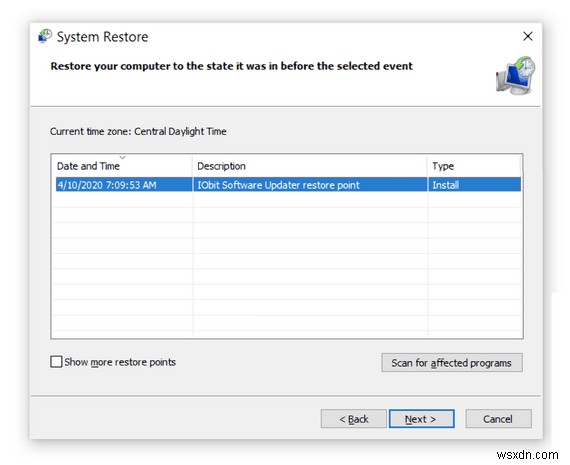Sort by the Type column header
This screenshot has width=570, height=465.
(x=443, y=166)
